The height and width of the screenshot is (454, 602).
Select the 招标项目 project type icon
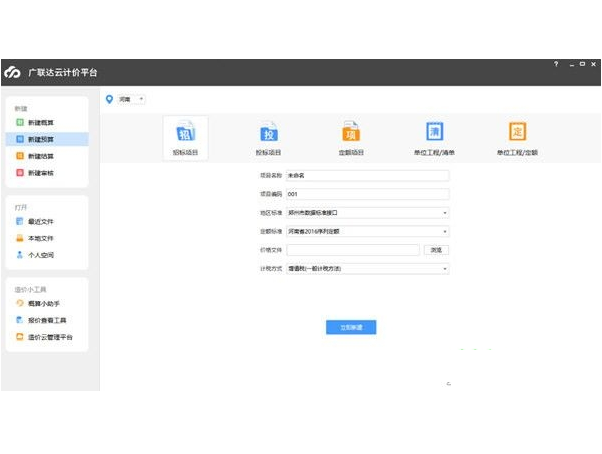pos(185,133)
